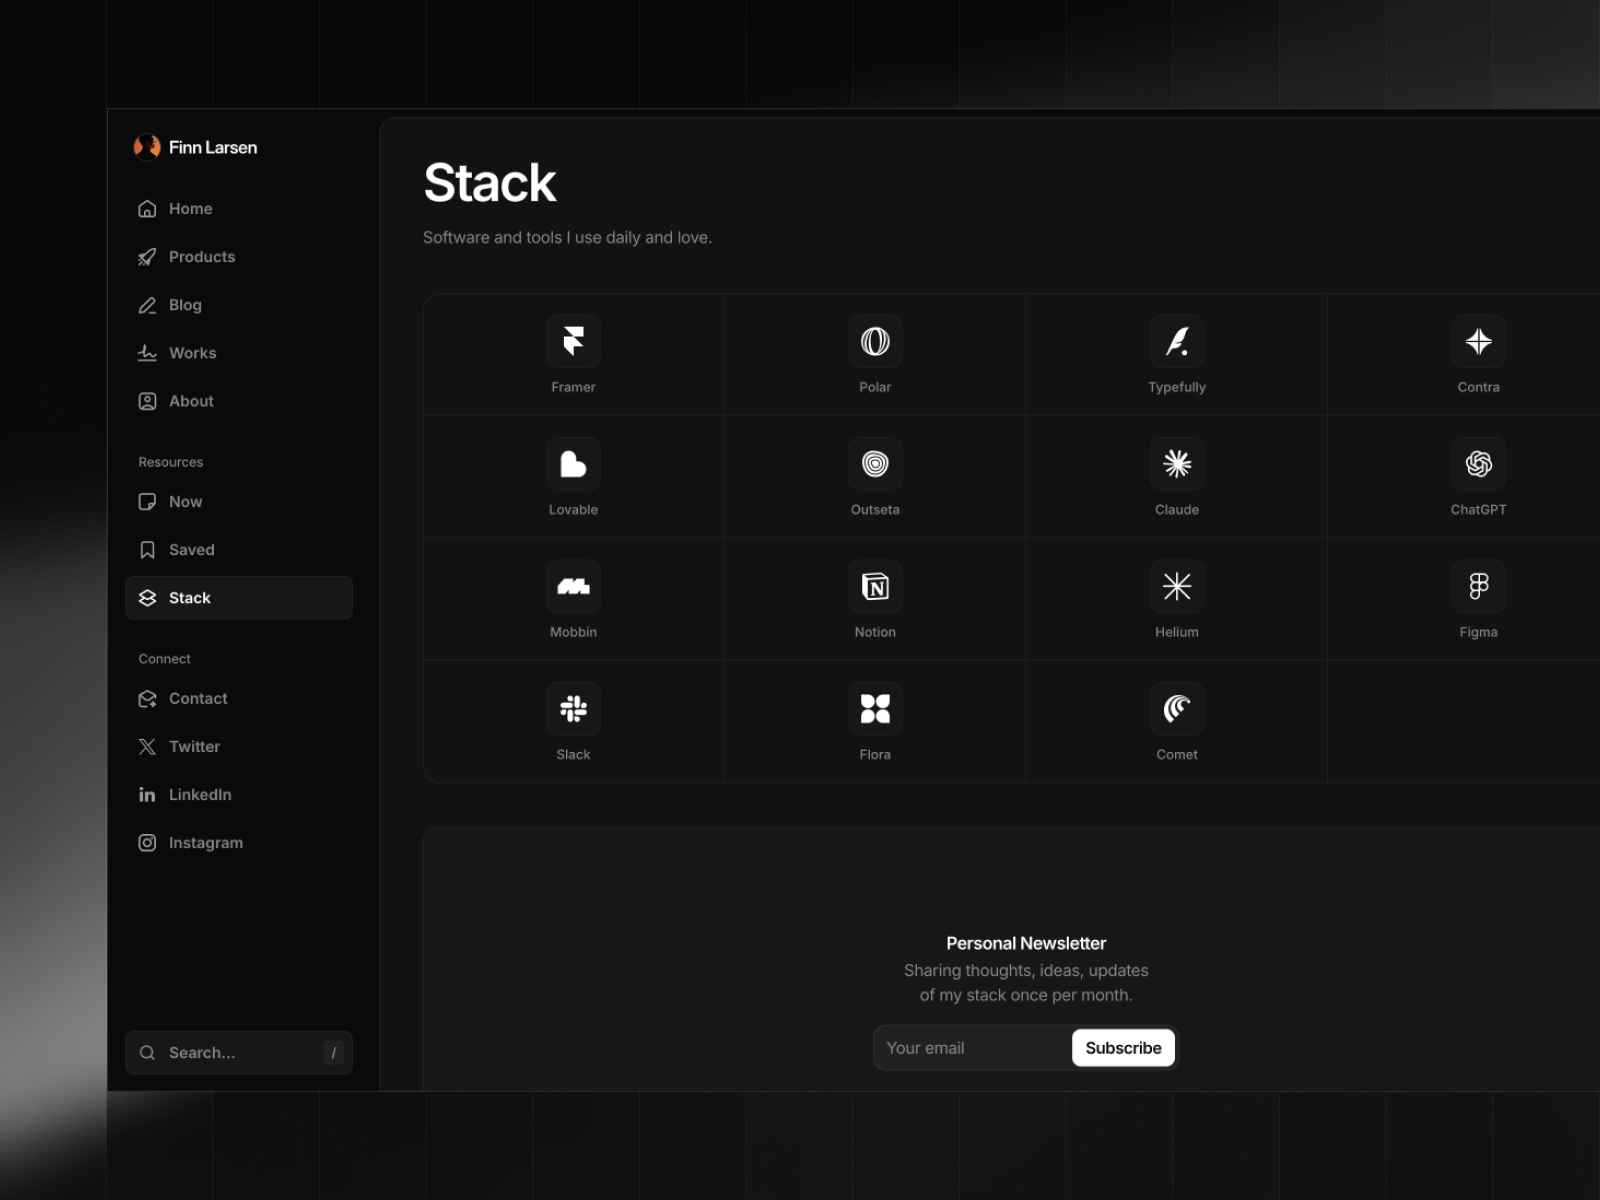Open the Figma logo icon

tap(1479, 586)
